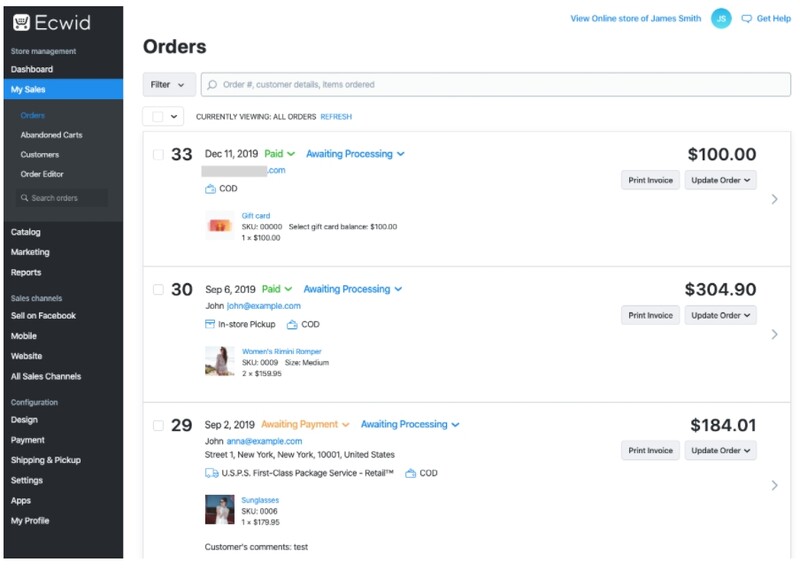
Task: Open order 33 details with right arrow
Action: (x=774, y=199)
